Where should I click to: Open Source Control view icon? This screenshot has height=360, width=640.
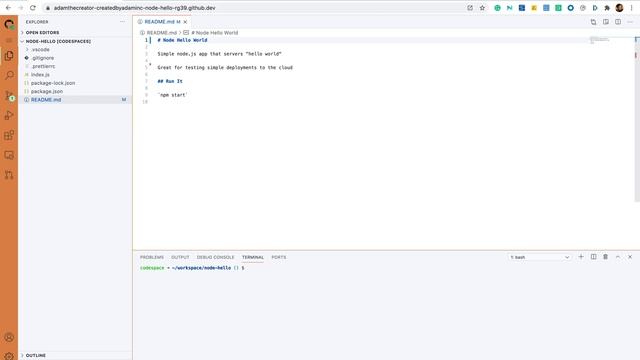pyautogui.click(x=9, y=96)
